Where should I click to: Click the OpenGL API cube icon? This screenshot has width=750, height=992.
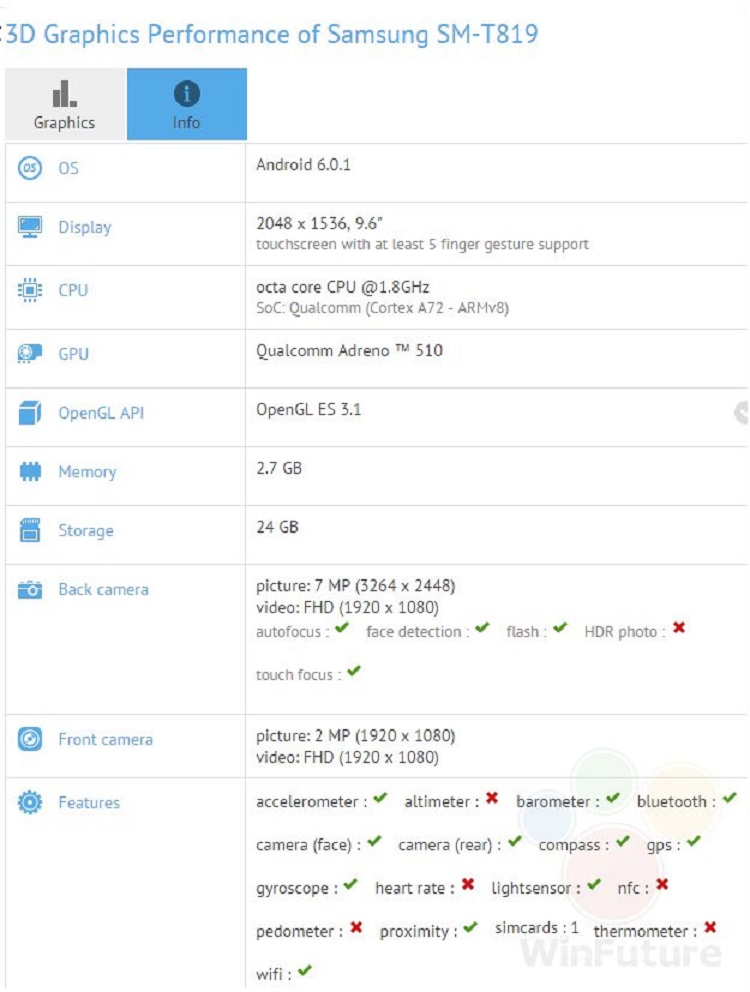(x=30, y=413)
